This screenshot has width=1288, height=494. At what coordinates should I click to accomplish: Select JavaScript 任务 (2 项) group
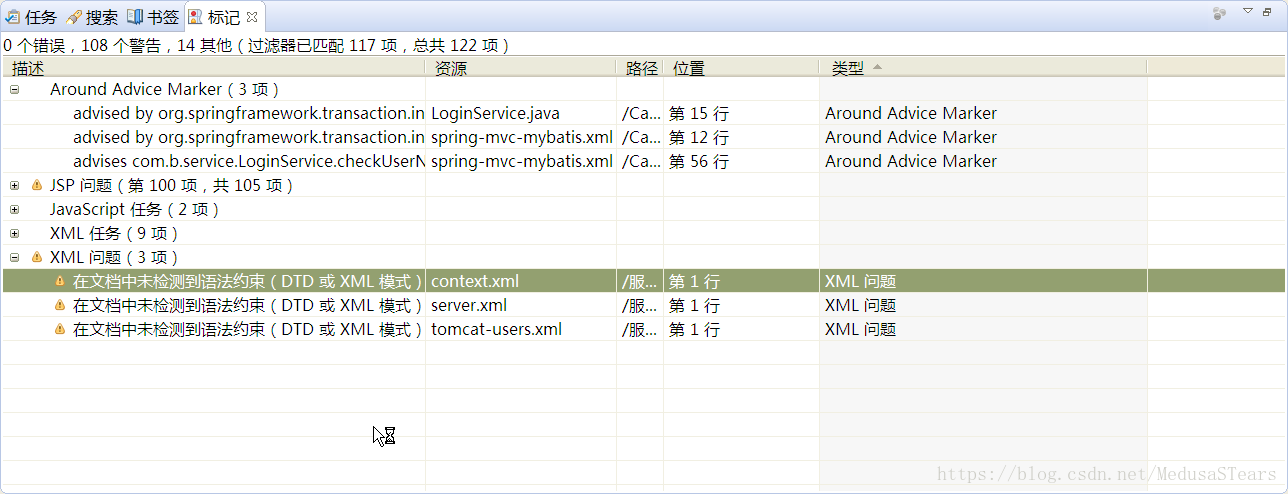click(134, 209)
